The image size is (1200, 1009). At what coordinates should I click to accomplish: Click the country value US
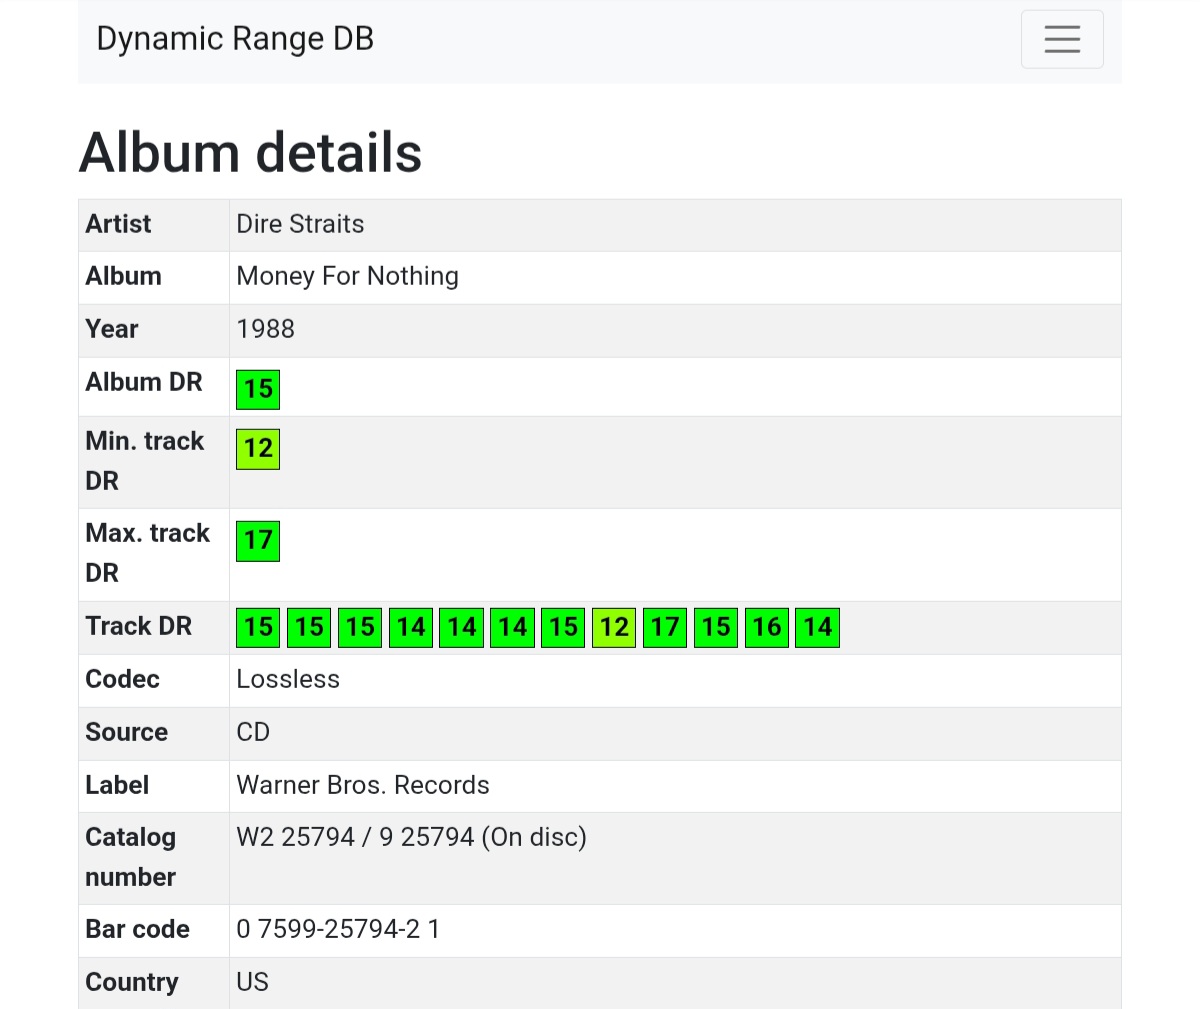pos(252,982)
